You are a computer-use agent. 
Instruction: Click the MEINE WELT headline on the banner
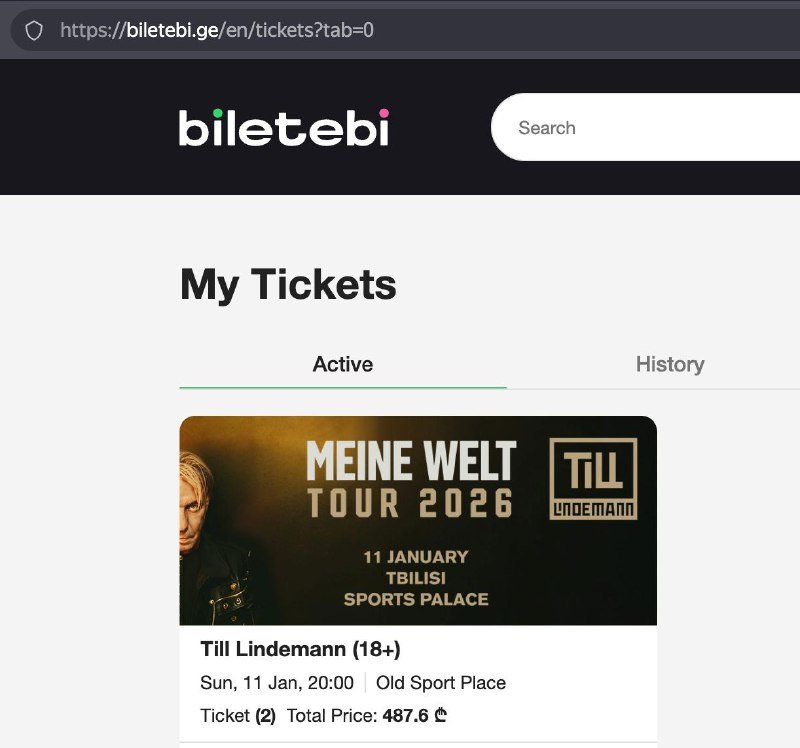[411, 461]
